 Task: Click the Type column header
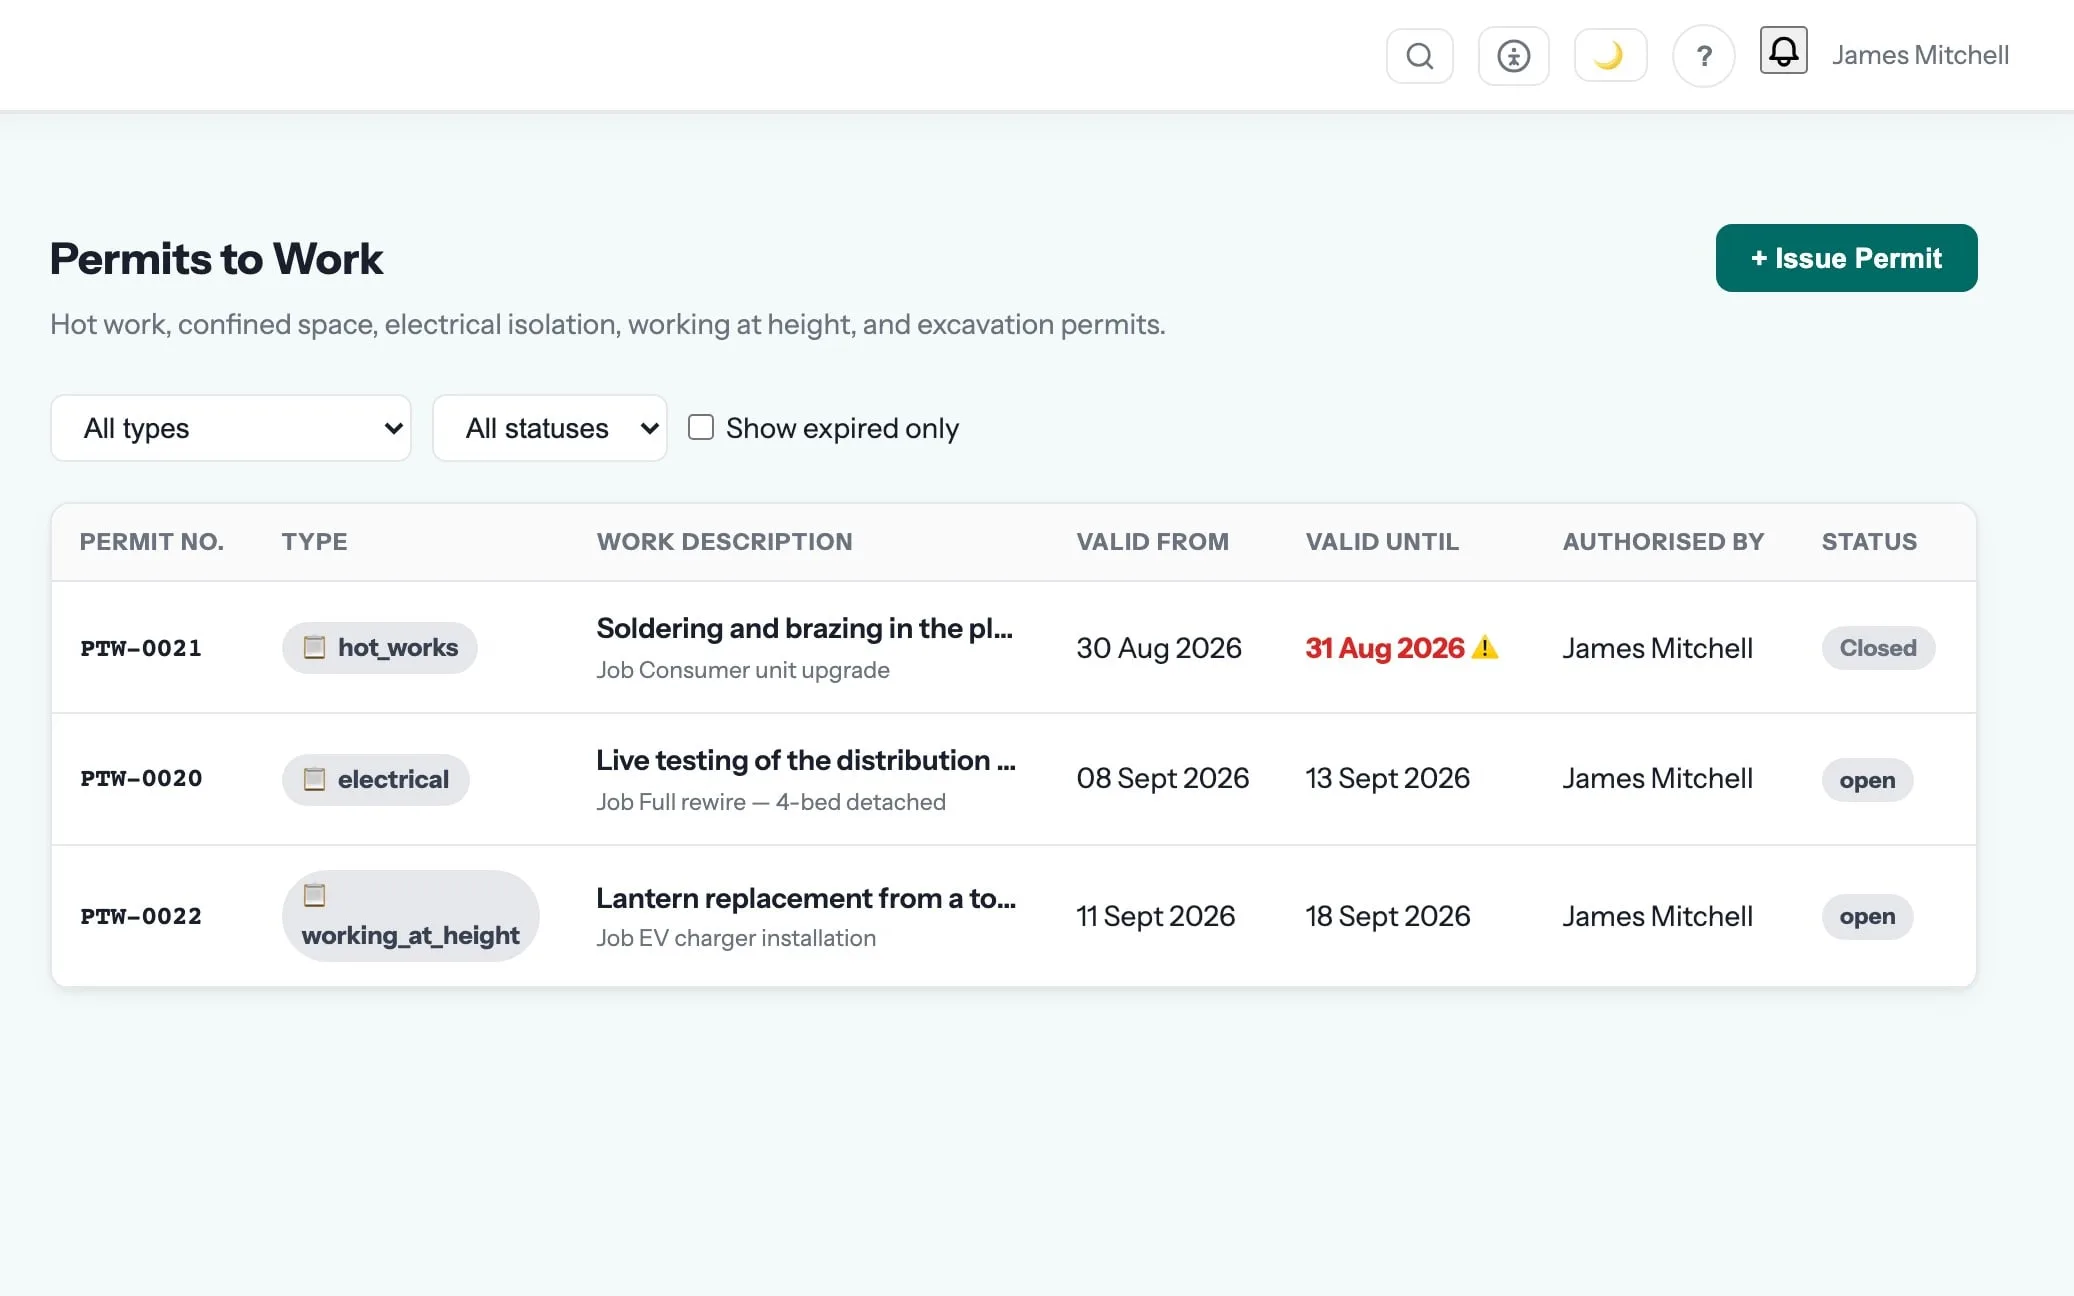point(314,541)
